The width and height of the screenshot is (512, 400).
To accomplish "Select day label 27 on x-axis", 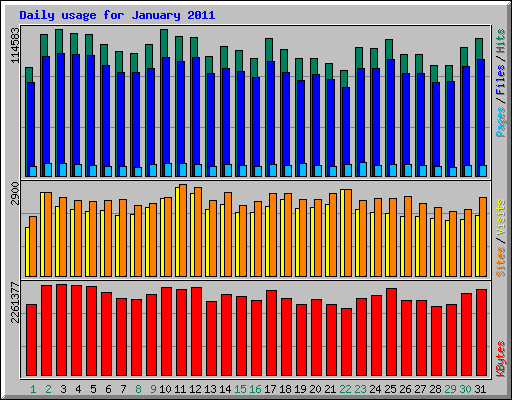I will [420, 389].
